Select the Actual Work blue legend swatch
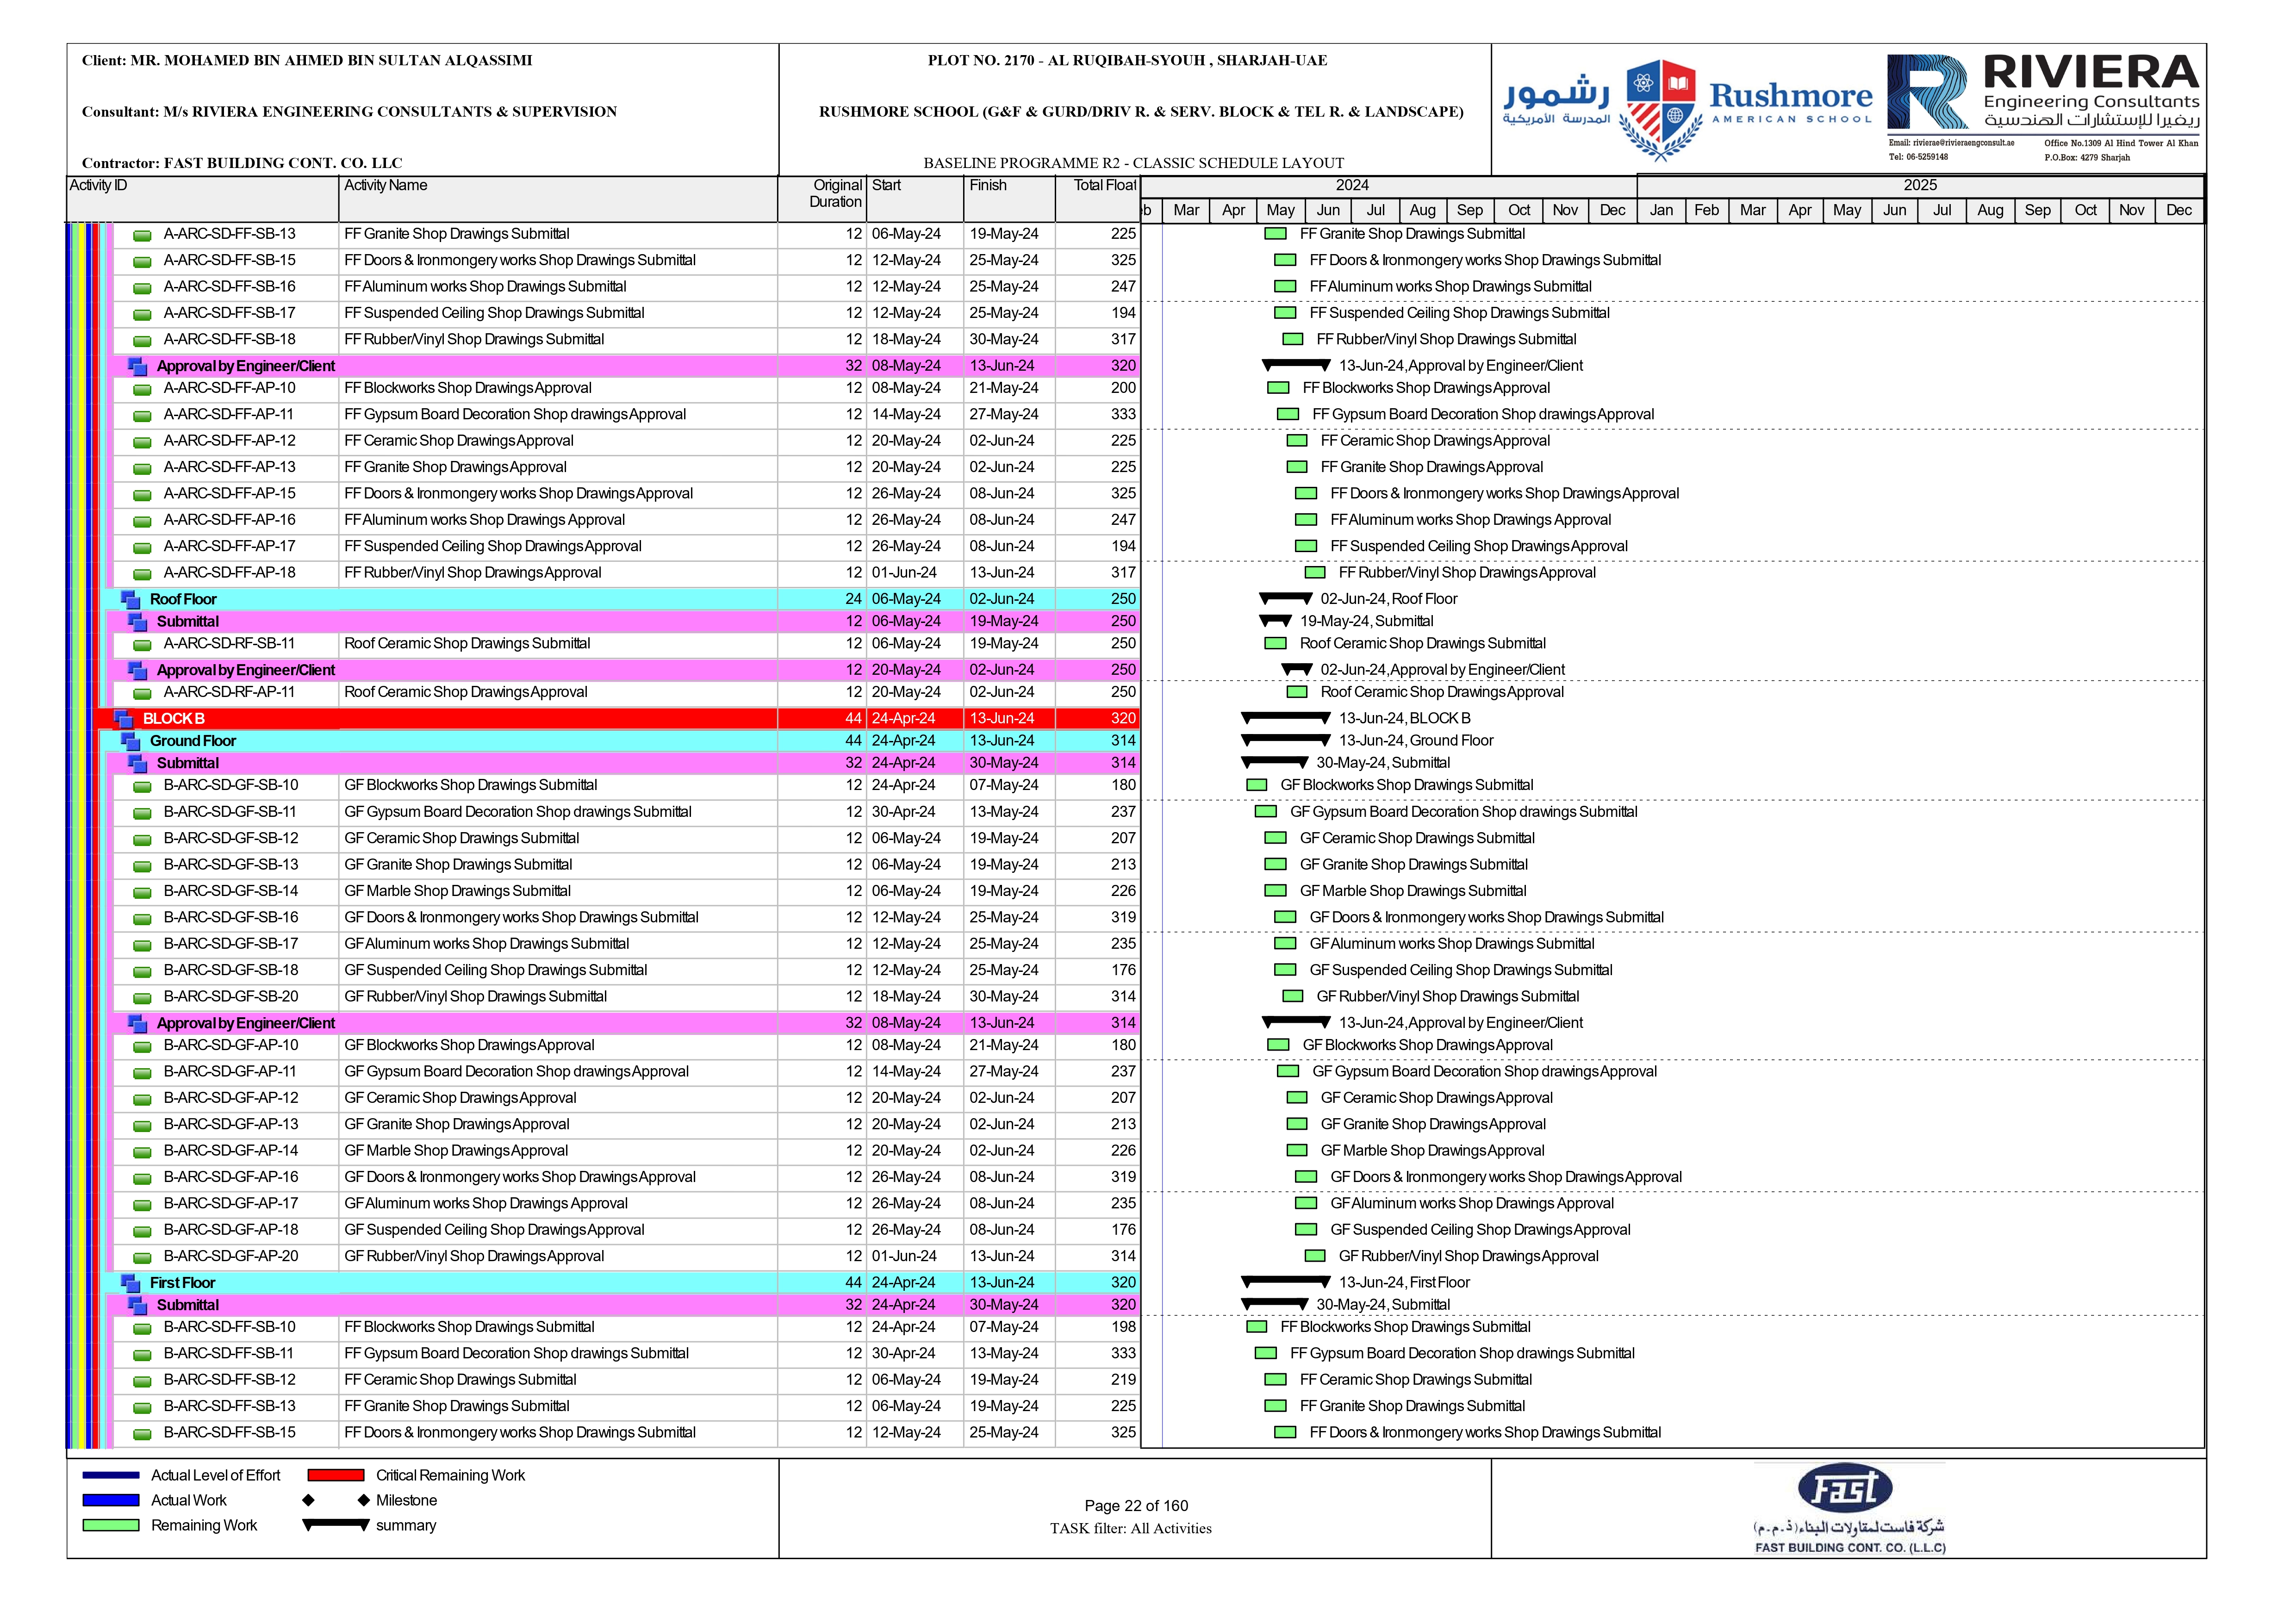Image resolution: width=2296 pixels, height=1624 pixels. (x=111, y=1501)
